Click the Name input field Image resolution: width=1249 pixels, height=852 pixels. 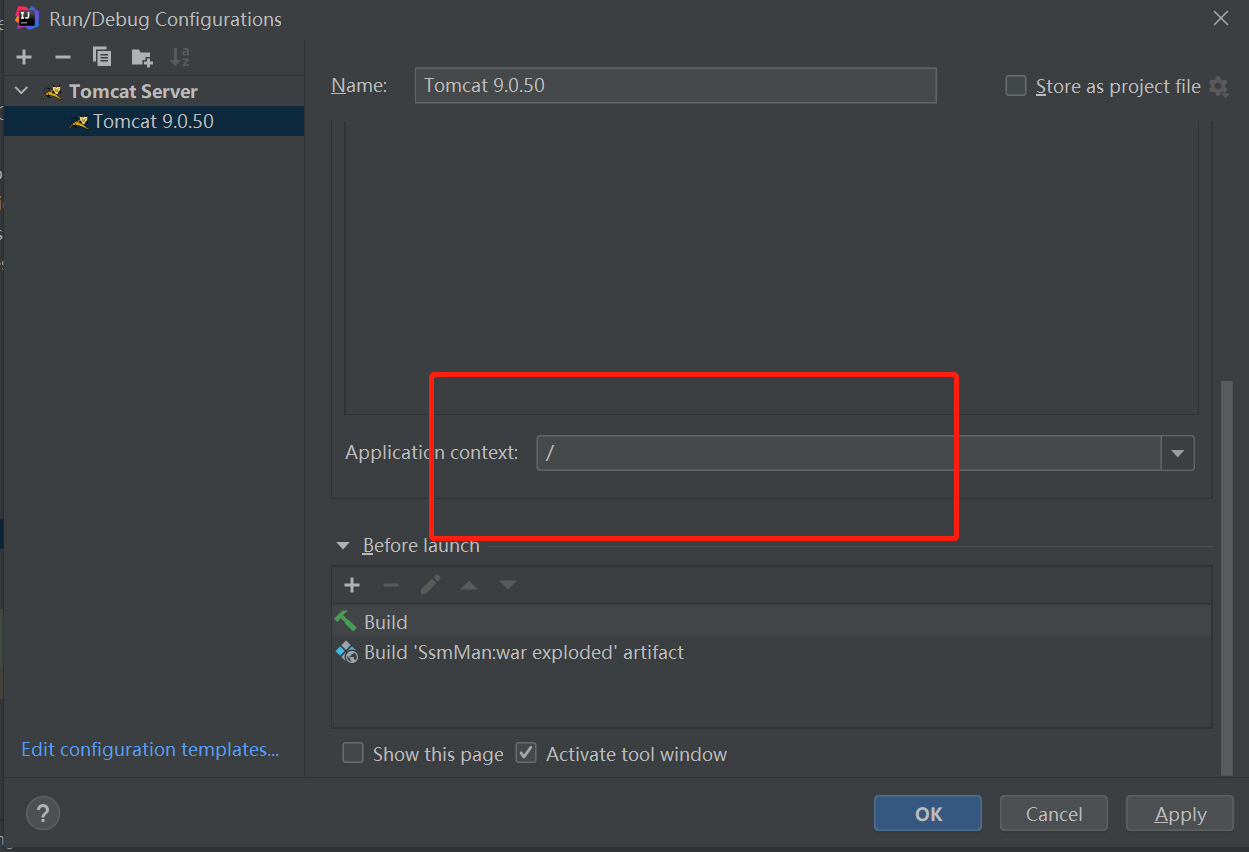click(x=675, y=85)
